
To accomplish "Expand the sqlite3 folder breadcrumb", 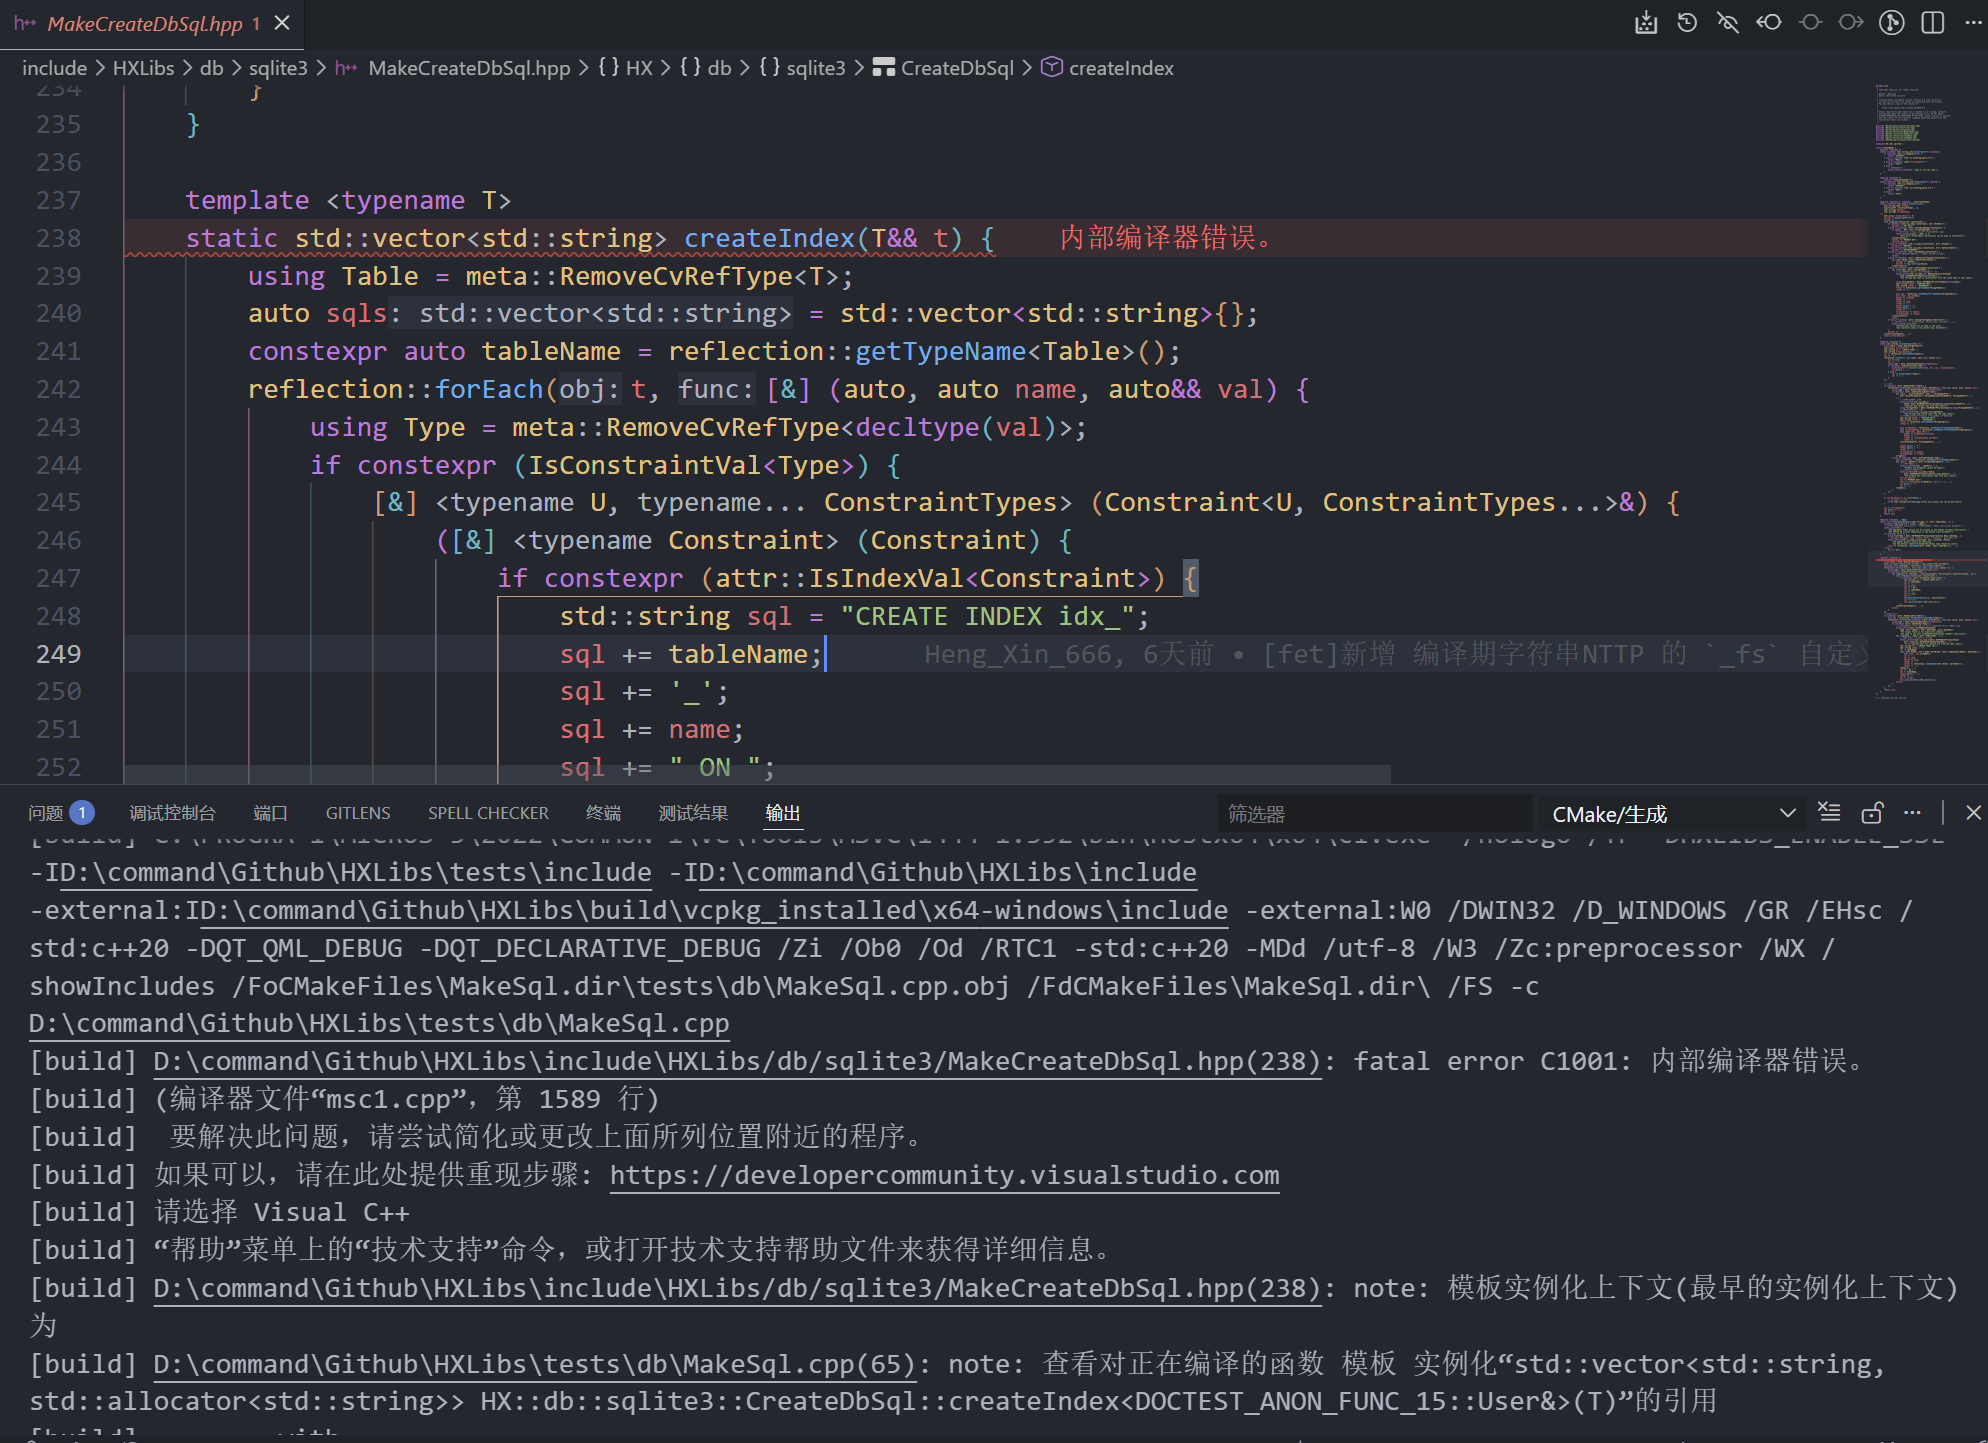I will tap(278, 68).
